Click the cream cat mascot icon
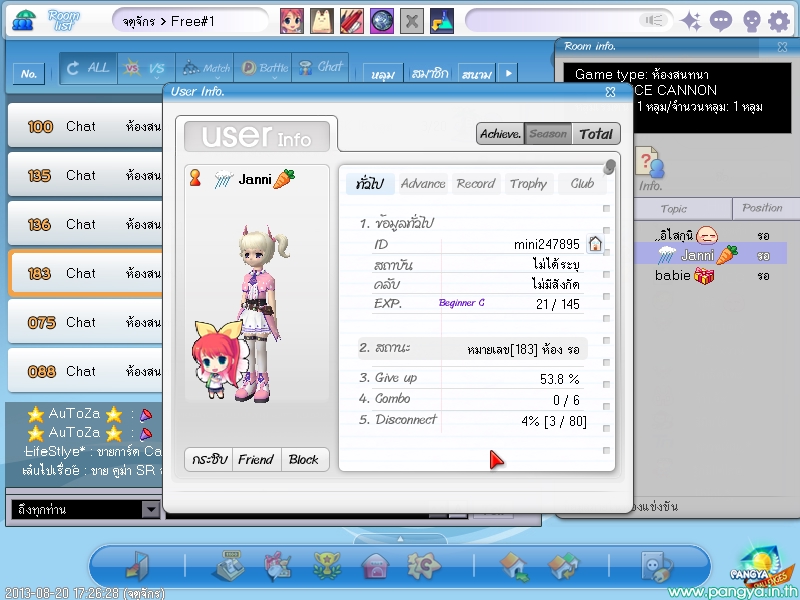Viewport: 800px width, 600px height. pos(322,21)
